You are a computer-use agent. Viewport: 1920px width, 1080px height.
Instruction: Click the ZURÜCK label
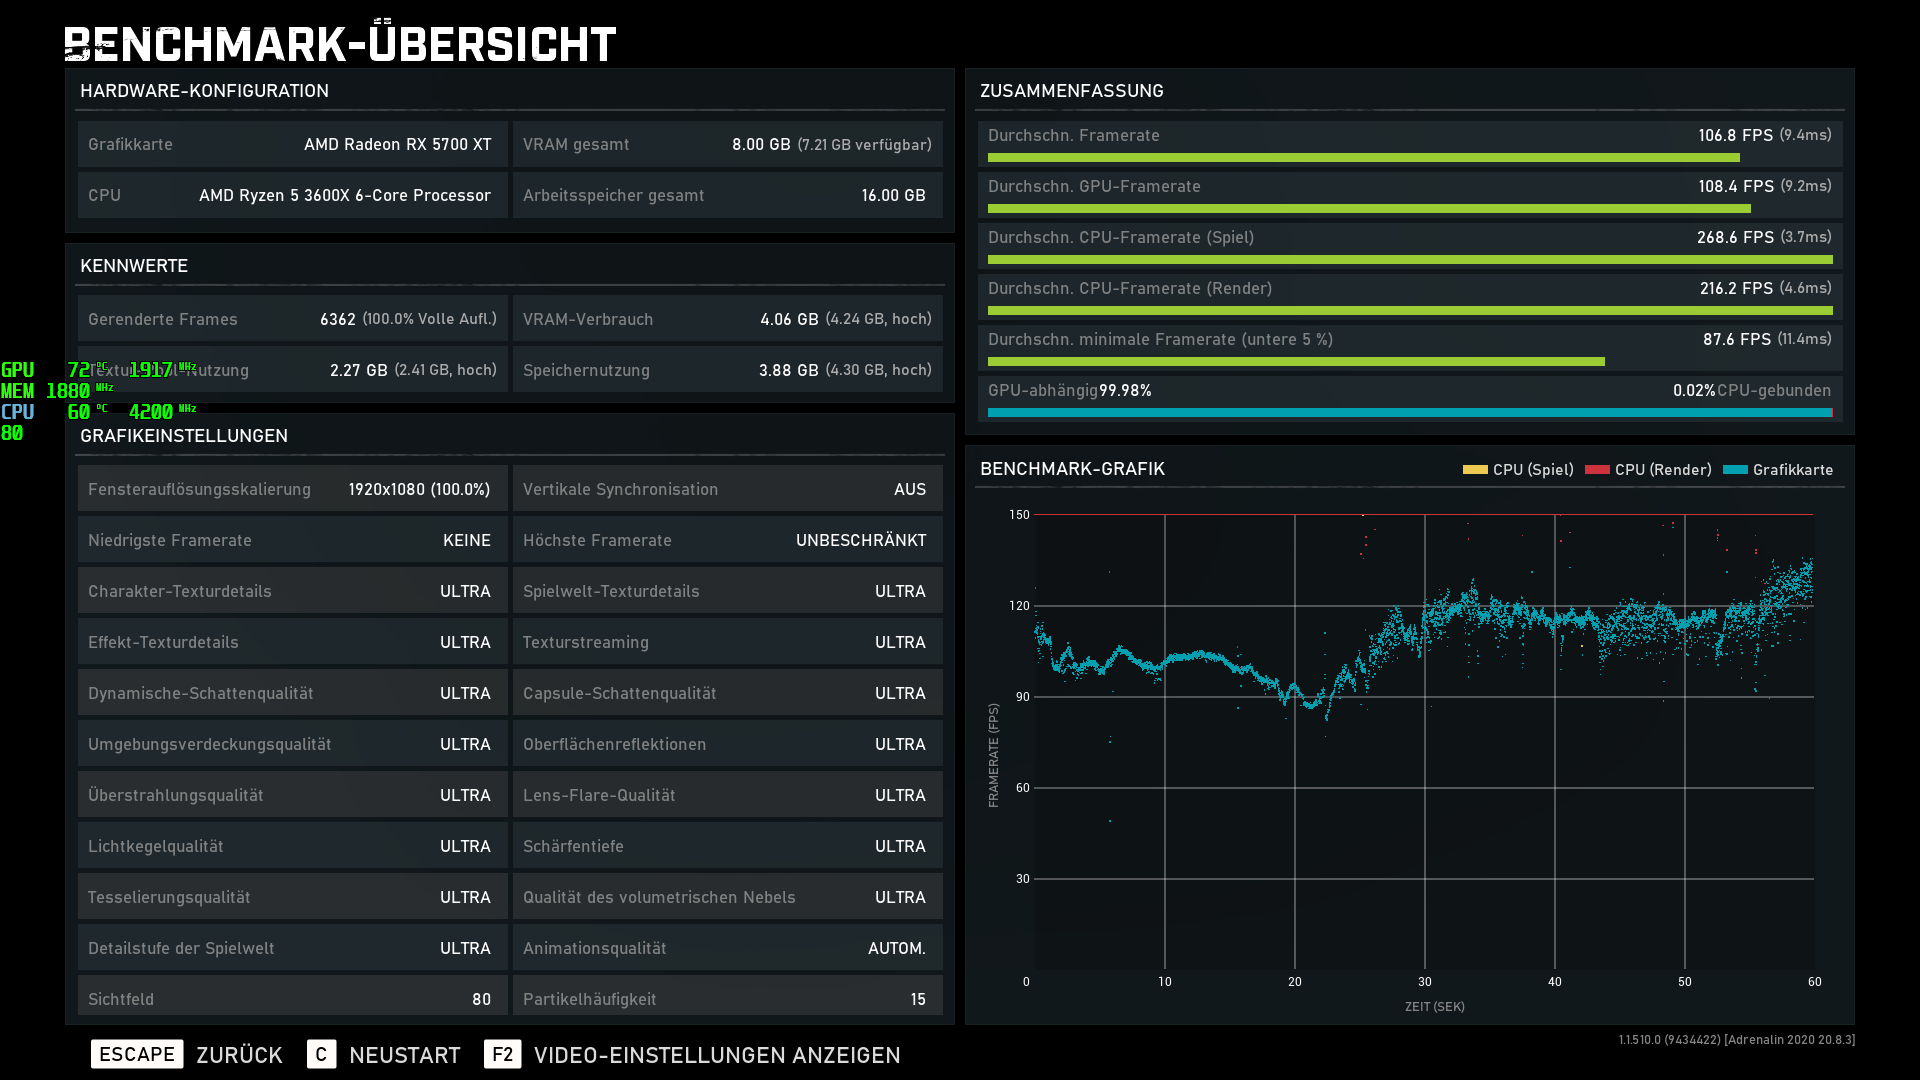point(239,1055)
